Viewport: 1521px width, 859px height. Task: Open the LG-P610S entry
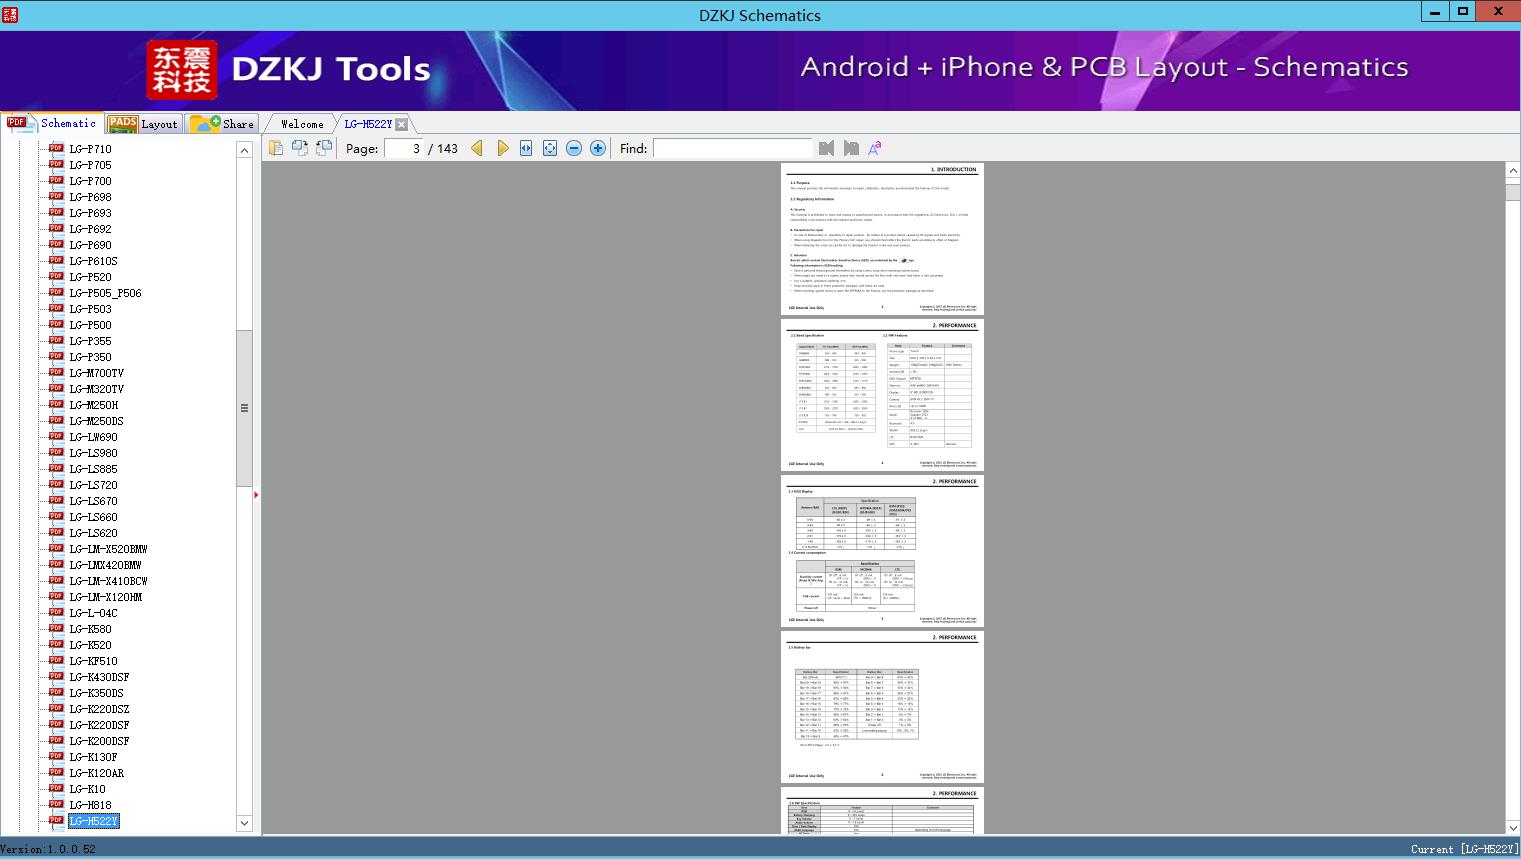pyautogui.click(x=93, y=261)
